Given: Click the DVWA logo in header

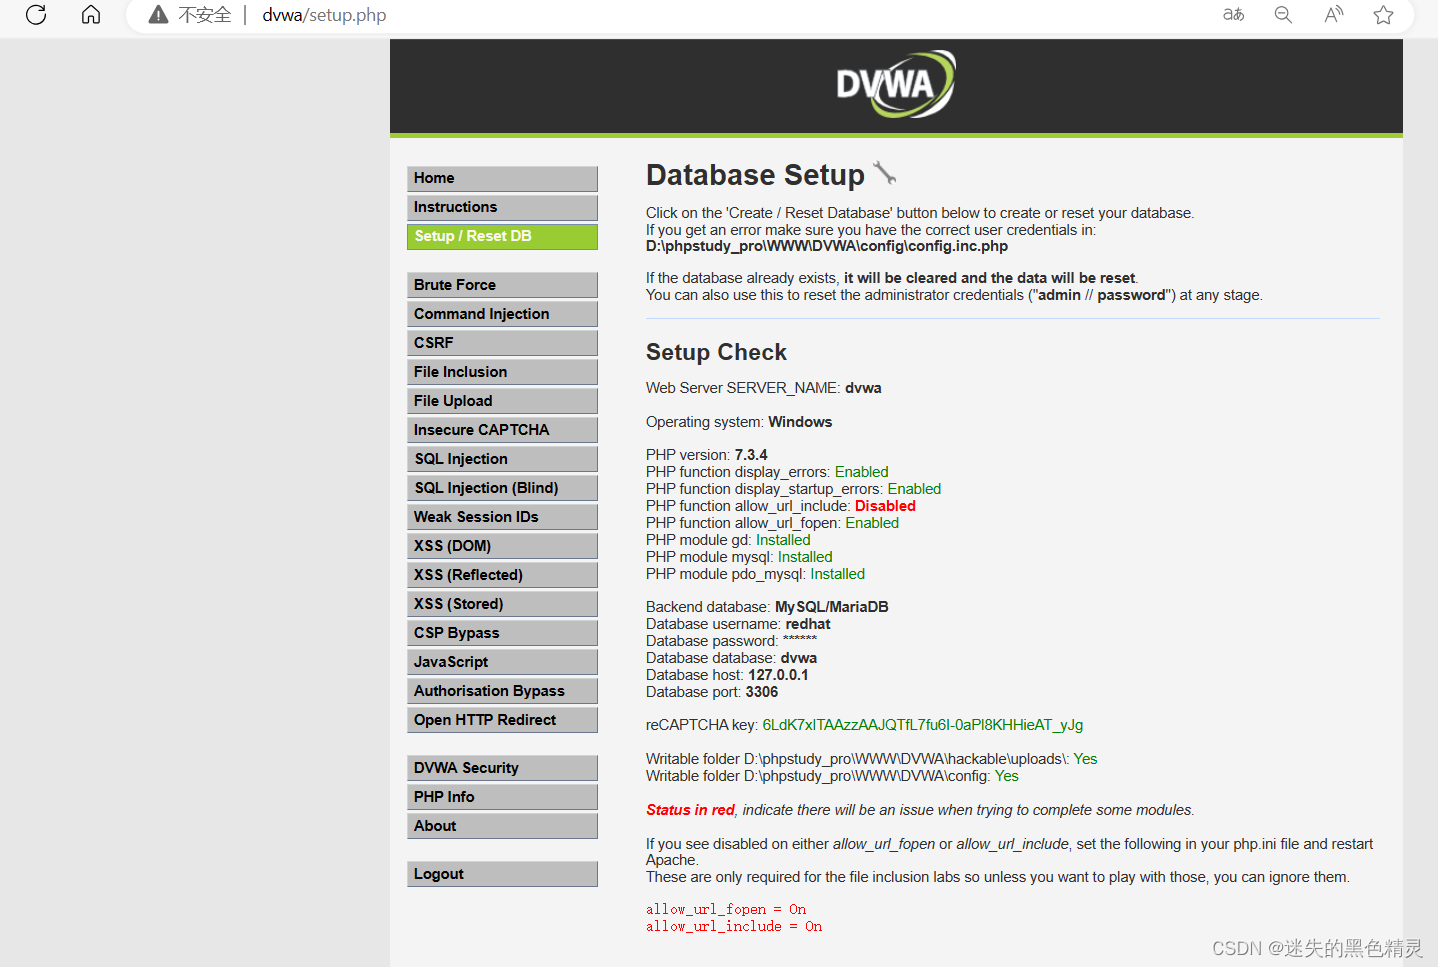Looking at the screenshot, I should pyautogui.click(x=895, y=85).
